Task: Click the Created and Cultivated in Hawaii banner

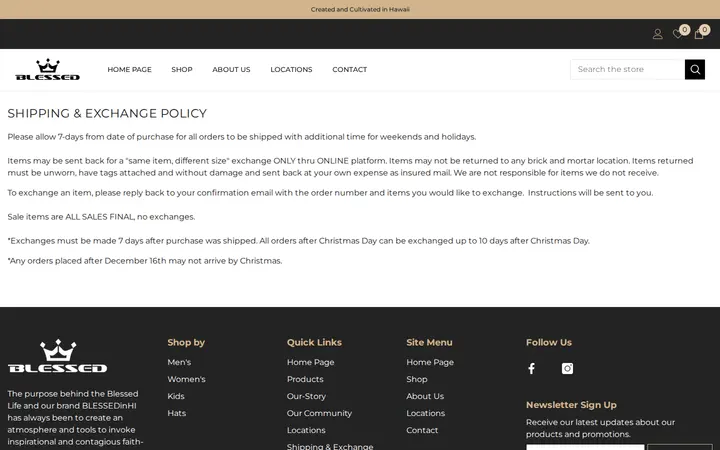Action: coord(360,9)
